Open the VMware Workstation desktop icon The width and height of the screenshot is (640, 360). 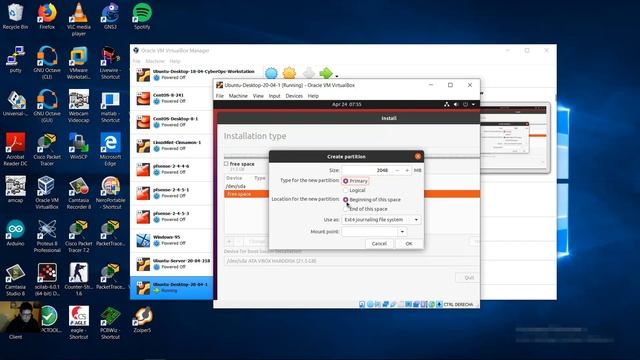click(x=79, y=63)
